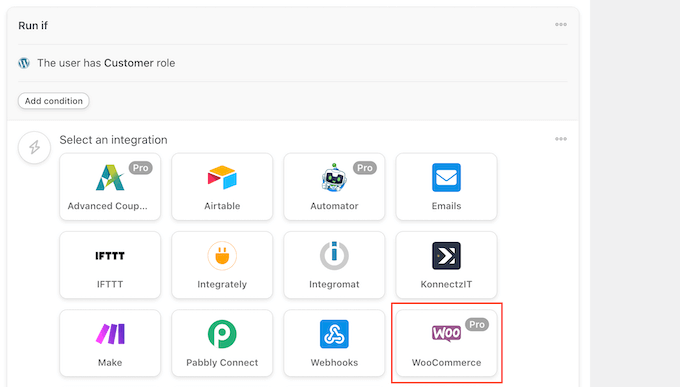Screen dimensions: 680x387
Task: Open the Select an integration options menu
Action: [x=561, y=139]
